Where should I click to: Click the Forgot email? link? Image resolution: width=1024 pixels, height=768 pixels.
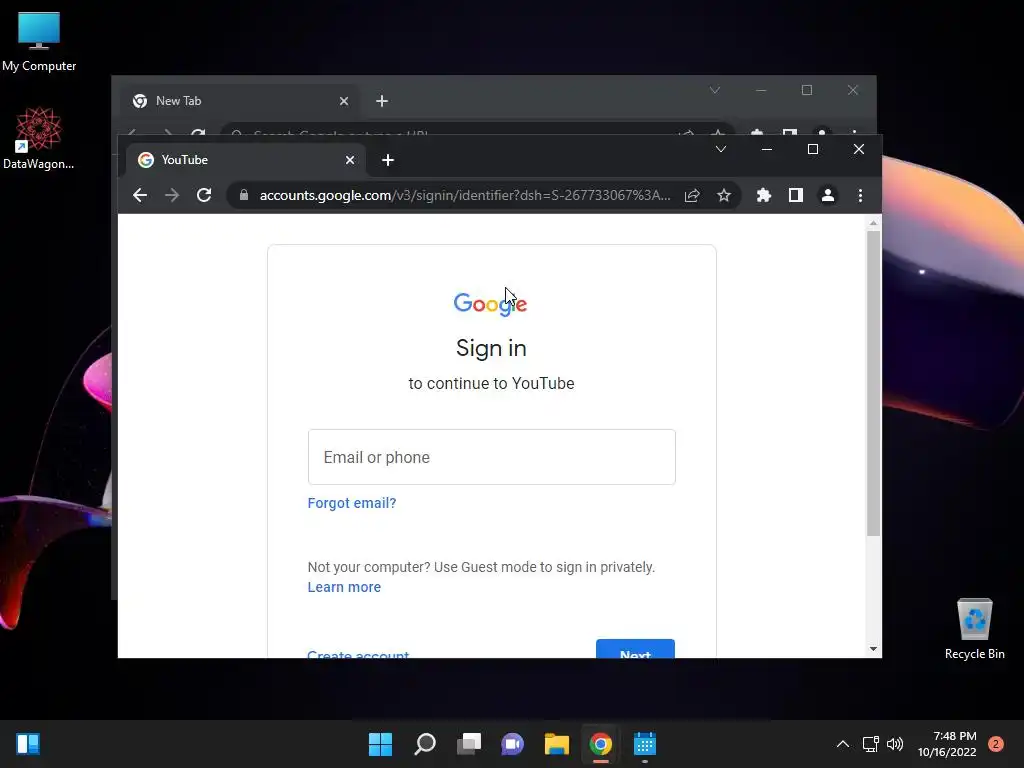click(352, 503)
